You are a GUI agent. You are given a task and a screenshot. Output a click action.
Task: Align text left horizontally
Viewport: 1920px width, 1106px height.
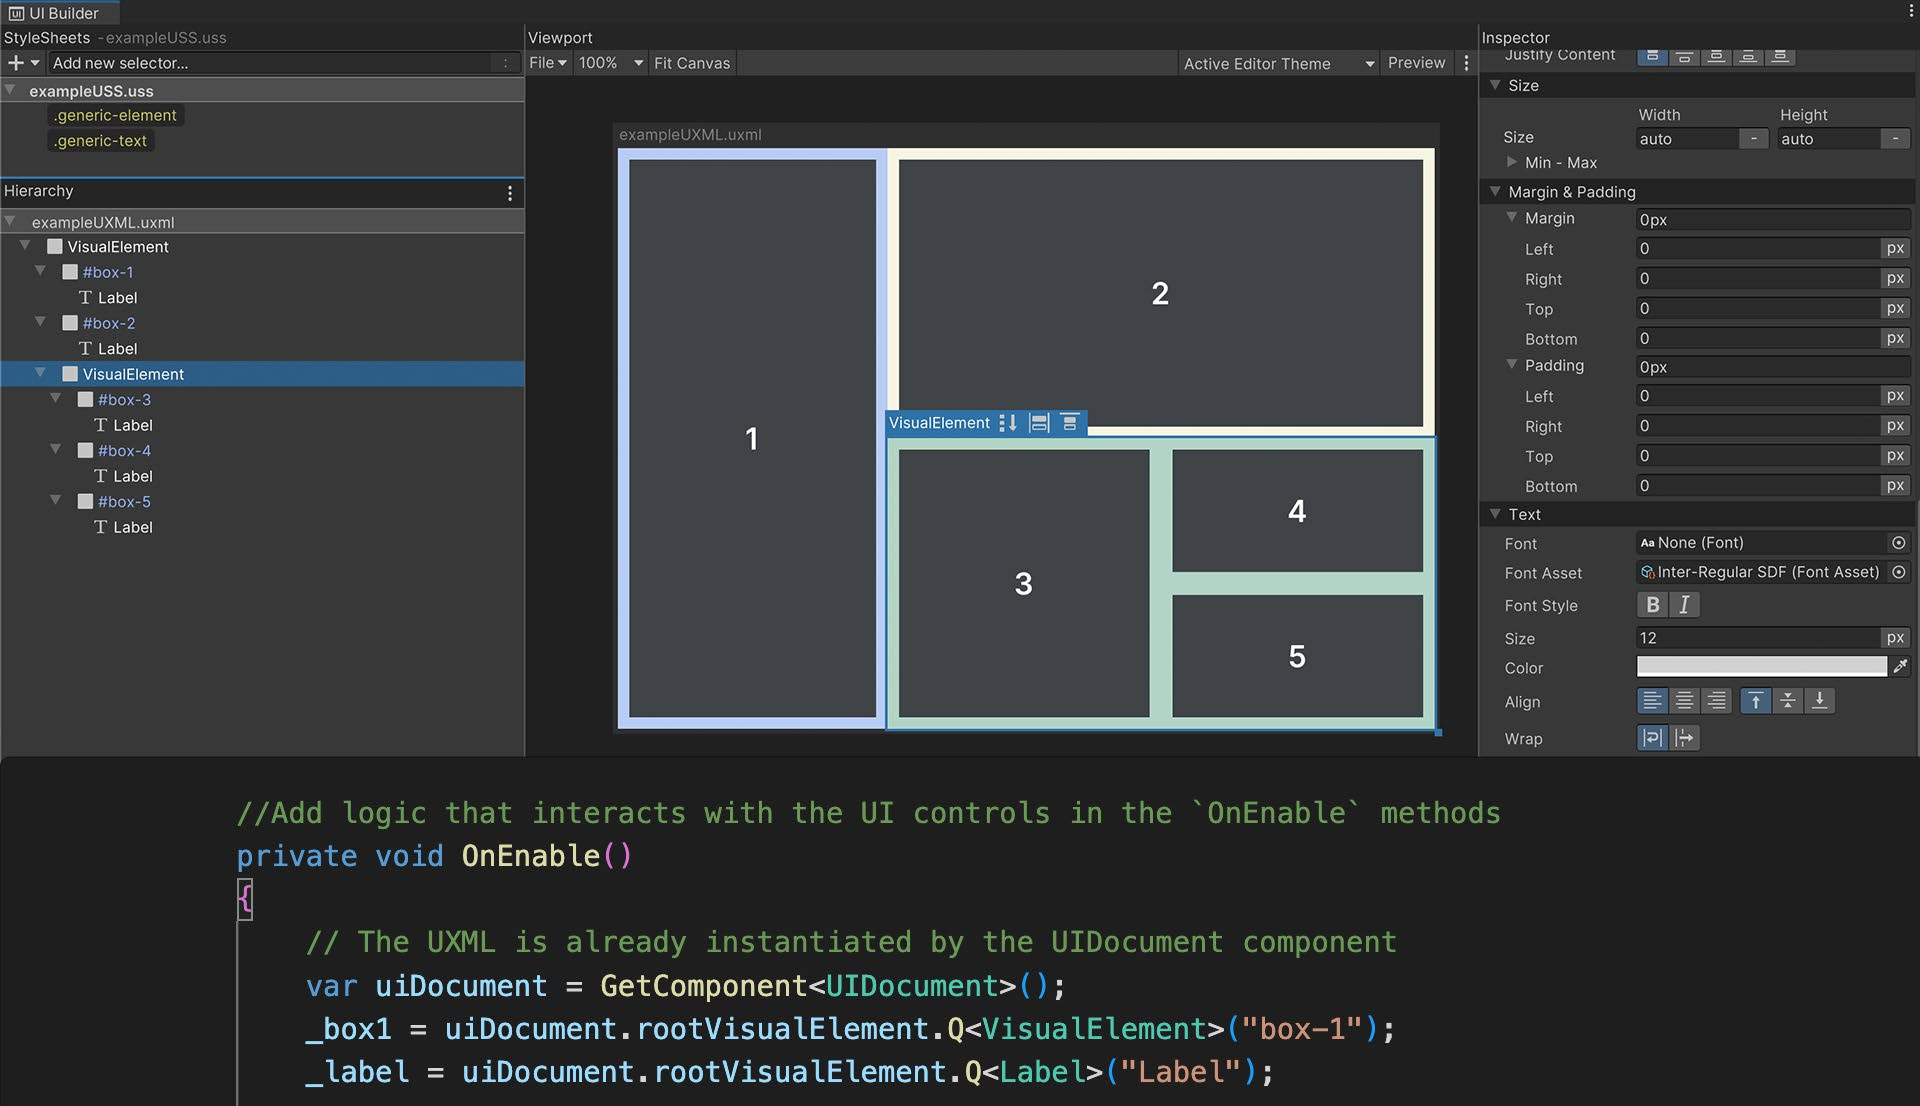(x=1652, y=701)
